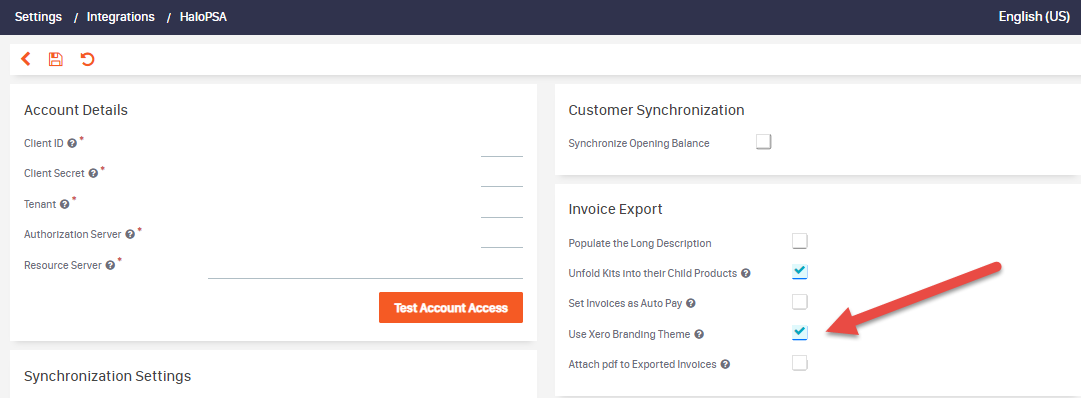The height and width of the screenshot is (398, 1081).
Task: Open help icon for Set Invoices as Auto Pay
Action: (691, 303)
